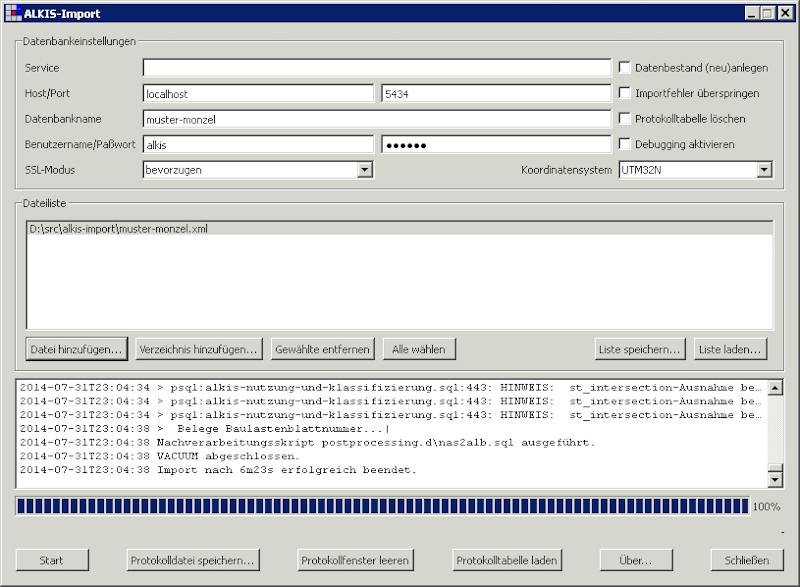
Task: Close the ALKIS-Import window
Action: (785, 13)
